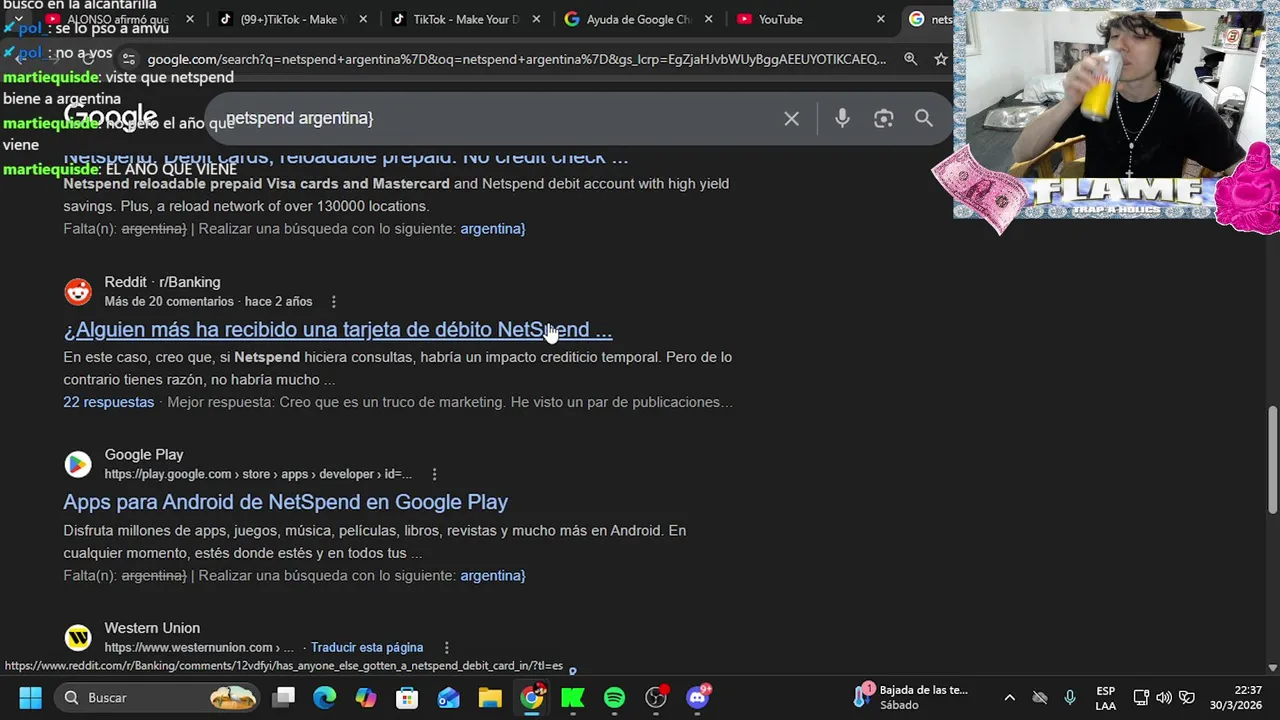The height and width of the screenshot is (720, 1280).
Task: Open the tab search chevron
Action: click(18, 19)
